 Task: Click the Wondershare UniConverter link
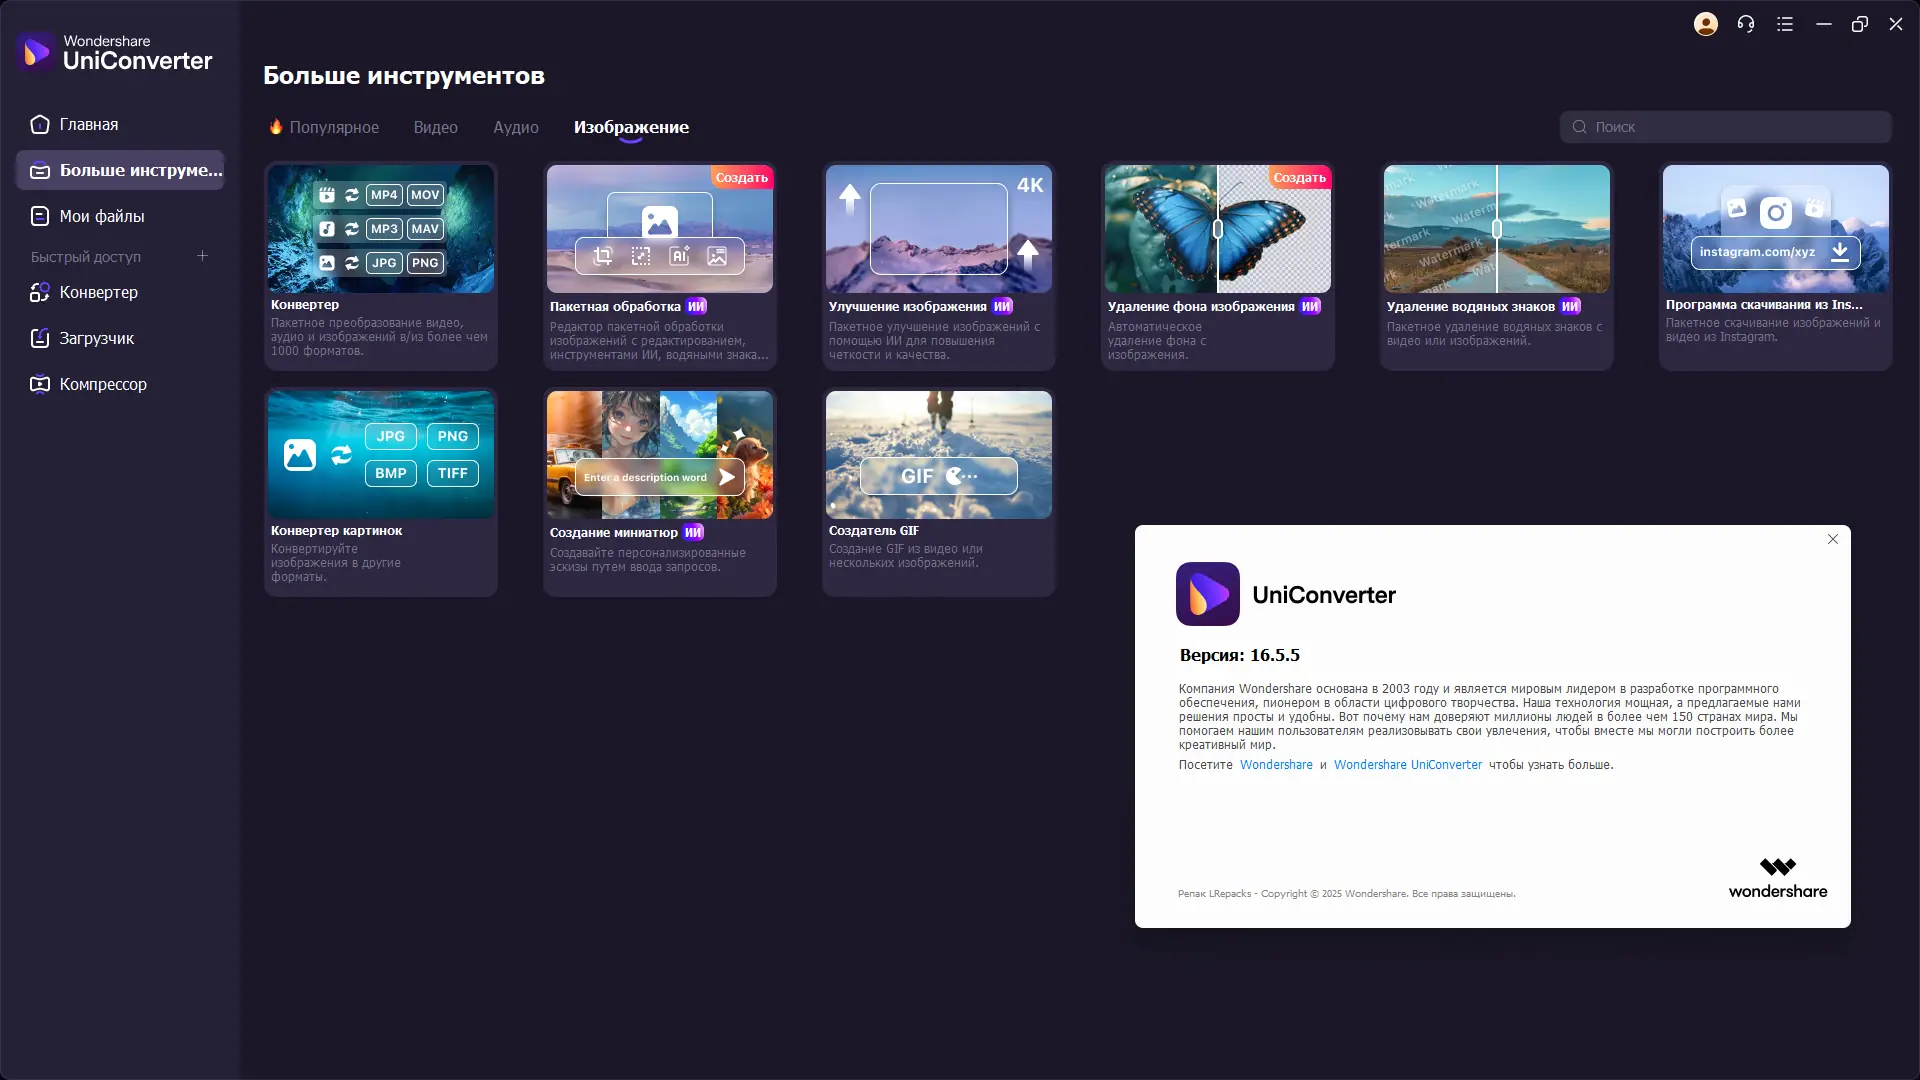1407,765
